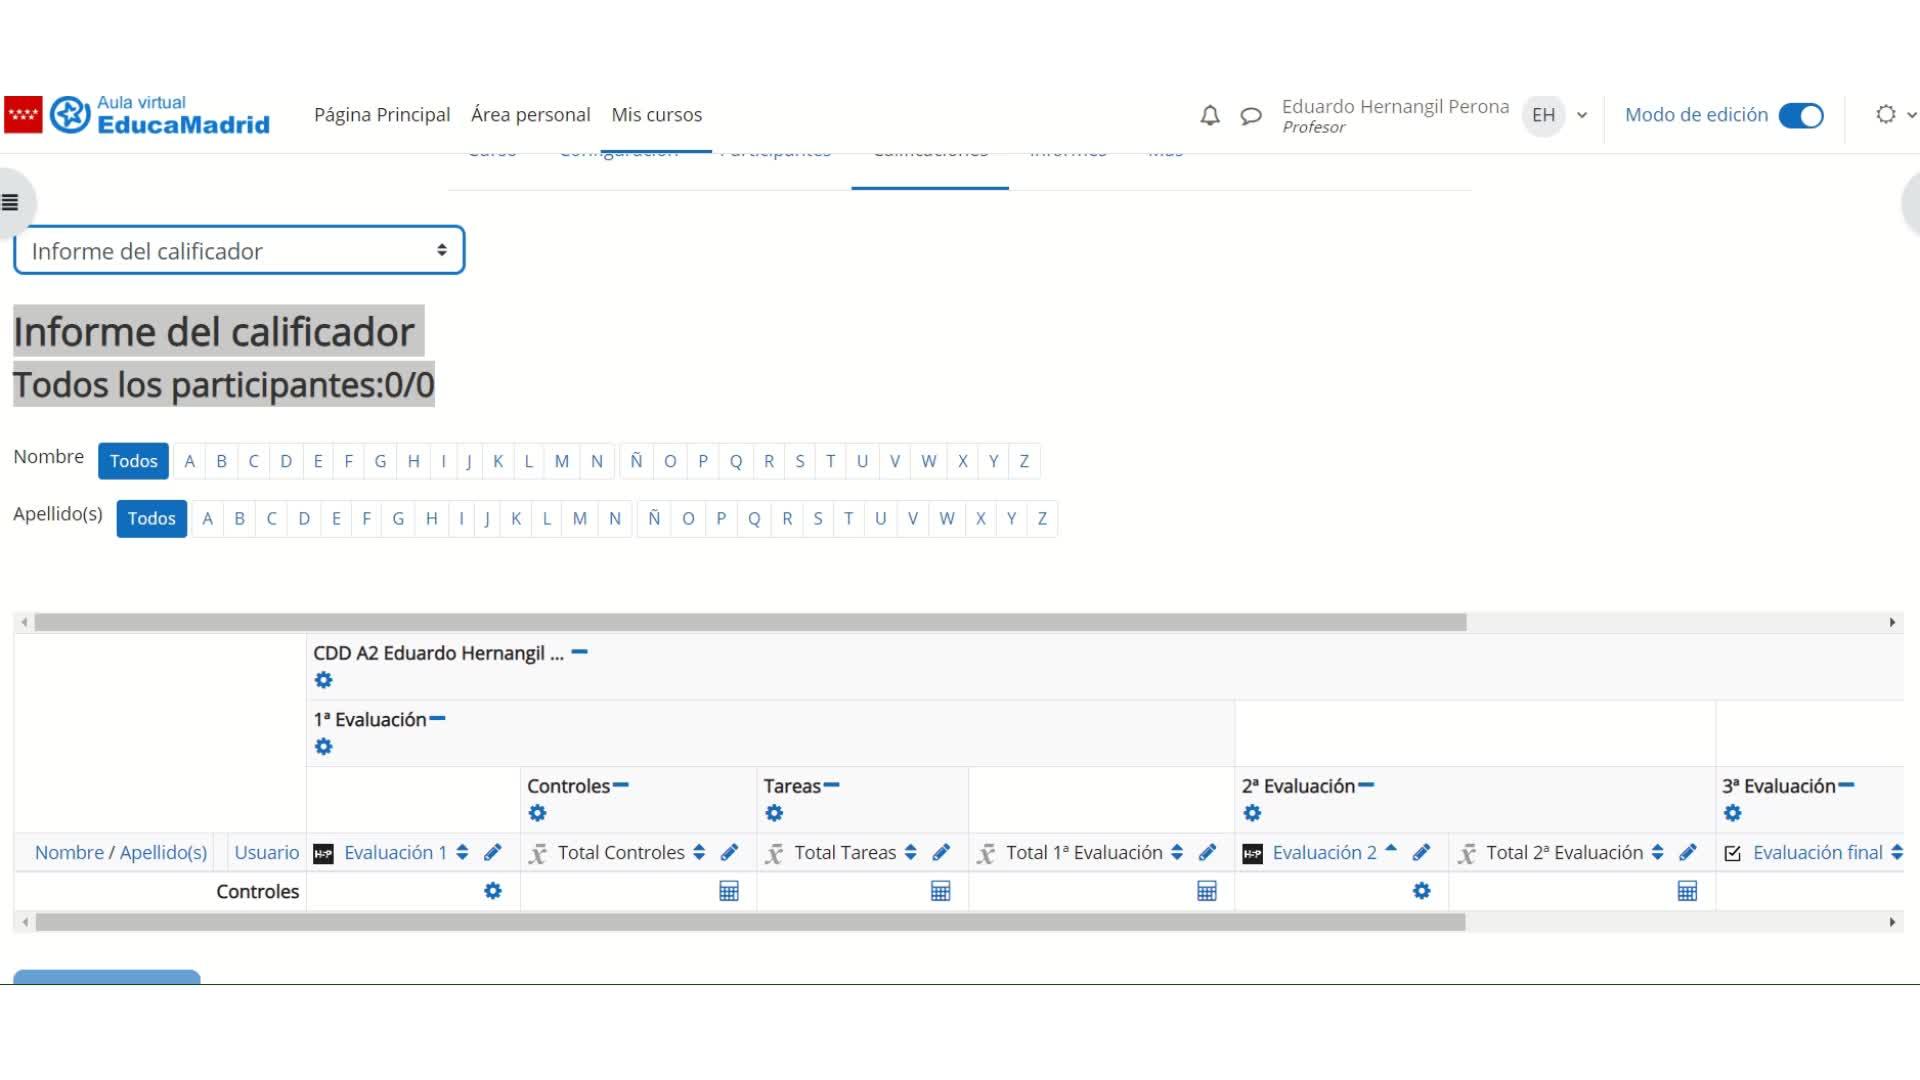Sort by Total Controles using sort arrows
The image size is (1920, 1080).
(699, 853)
